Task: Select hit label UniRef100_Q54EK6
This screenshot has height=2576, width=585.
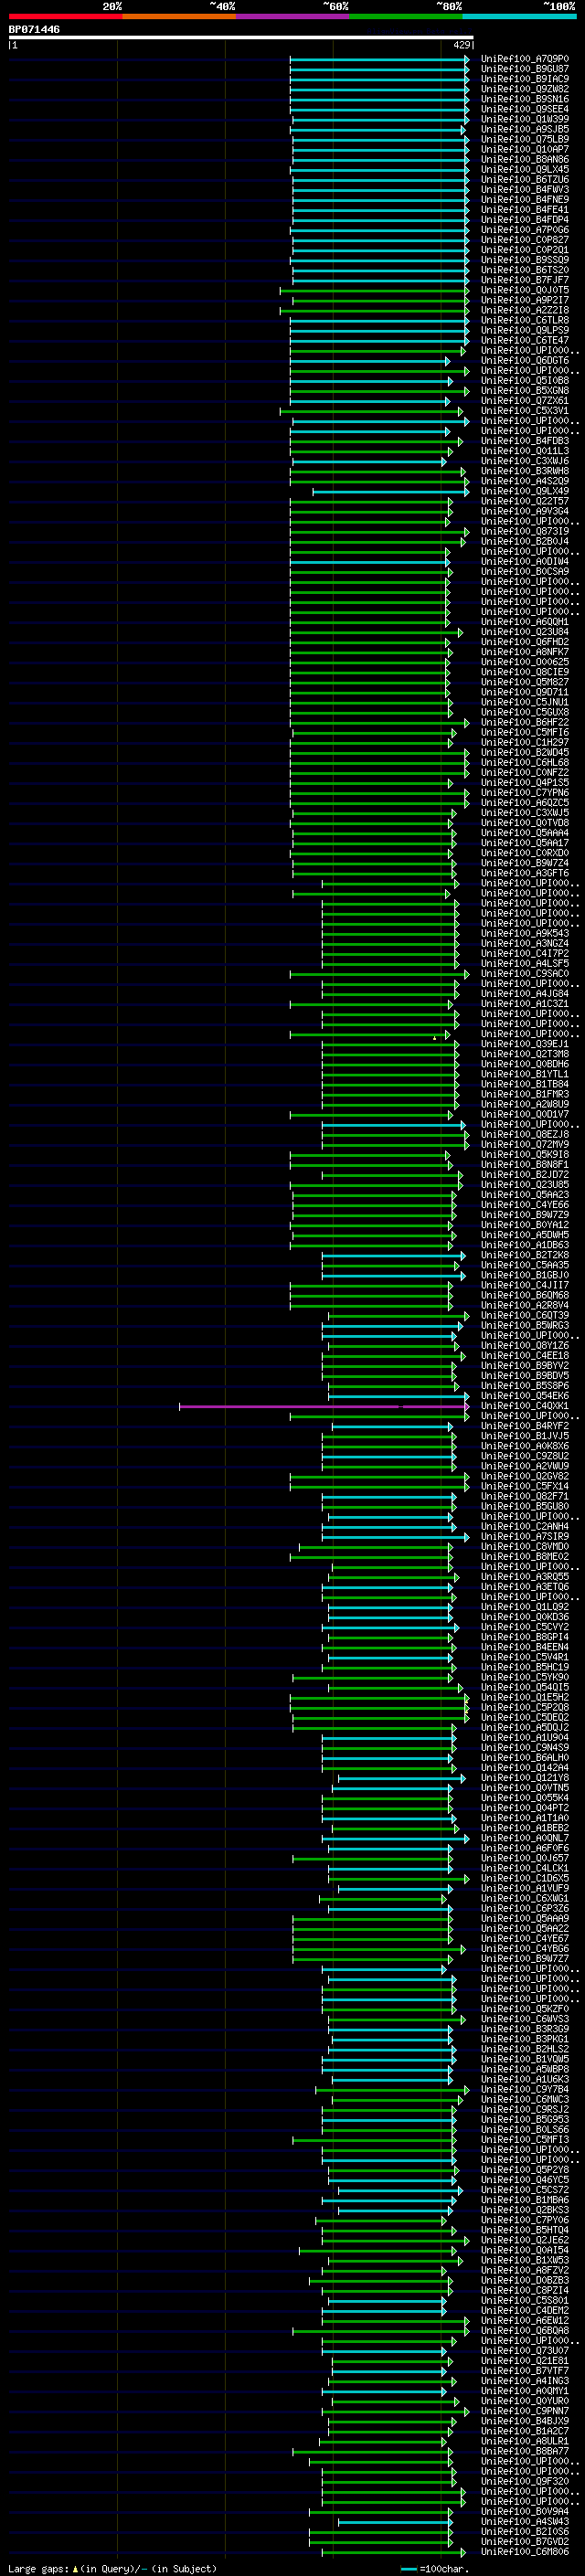Action: (x=524, y=1396)
